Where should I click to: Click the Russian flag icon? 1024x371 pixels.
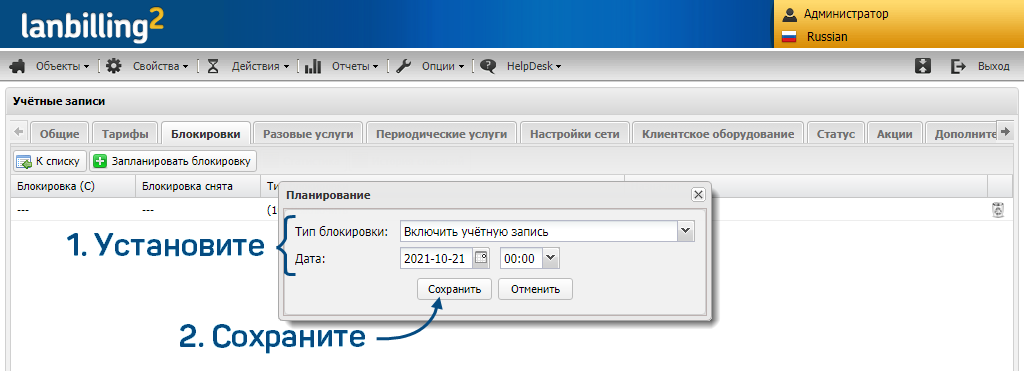coord(790,37)
